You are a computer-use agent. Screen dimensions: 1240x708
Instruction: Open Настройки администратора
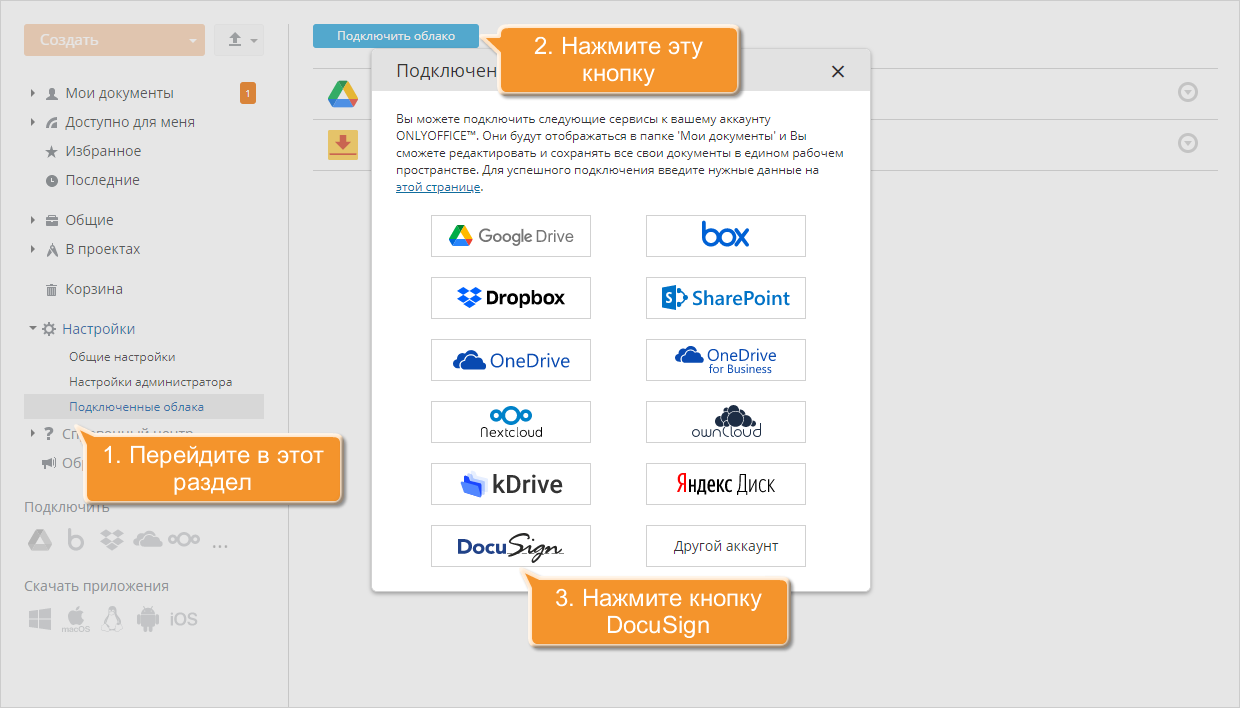[151, 382]
